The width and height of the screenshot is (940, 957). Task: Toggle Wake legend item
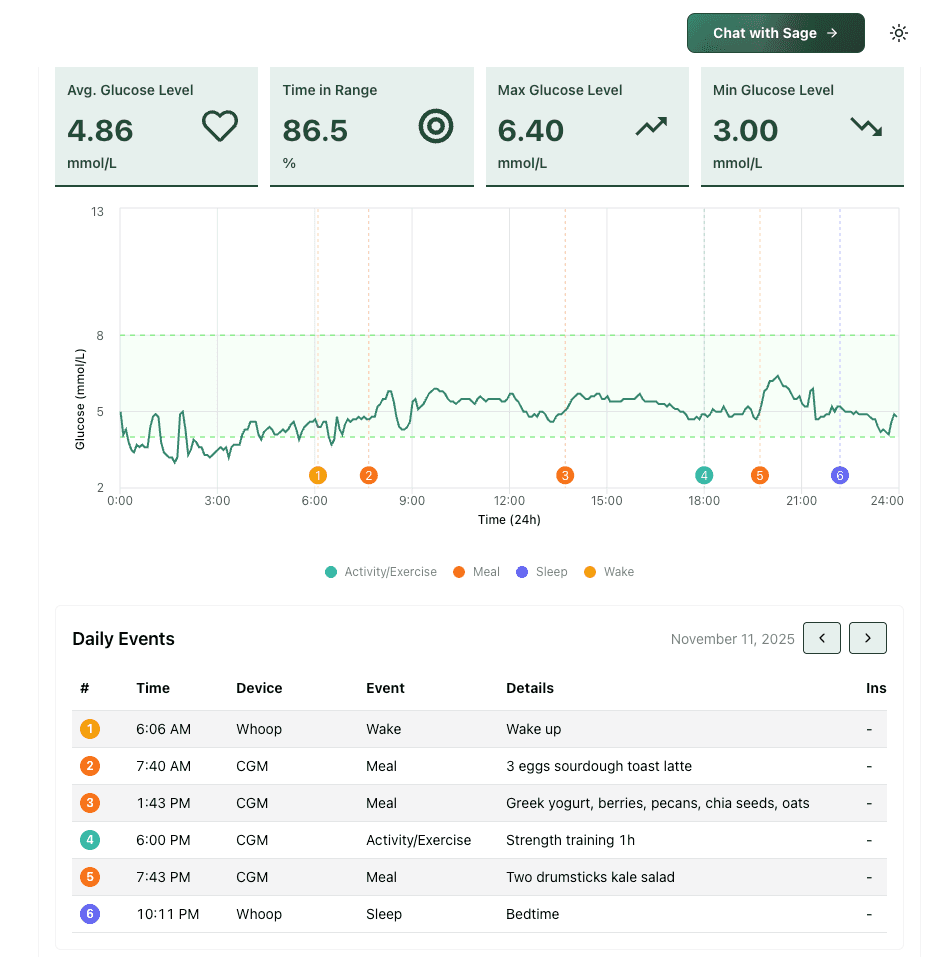(x=609, y=572)
